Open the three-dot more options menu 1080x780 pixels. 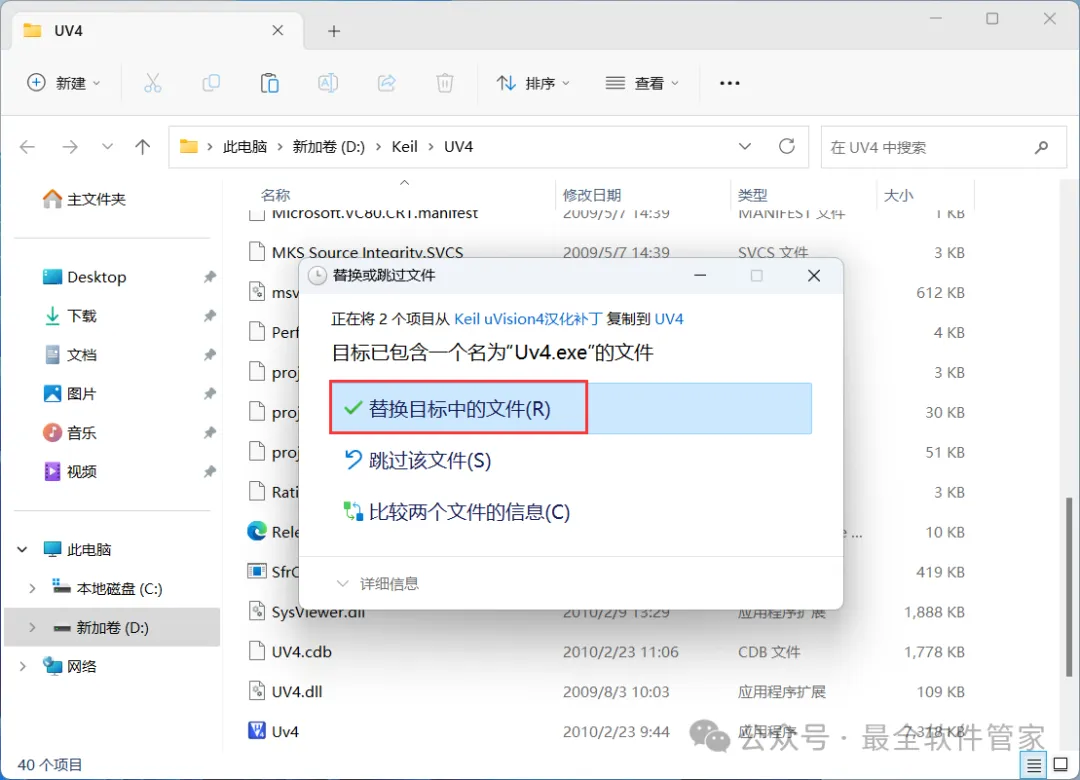[x=729, y=83]
